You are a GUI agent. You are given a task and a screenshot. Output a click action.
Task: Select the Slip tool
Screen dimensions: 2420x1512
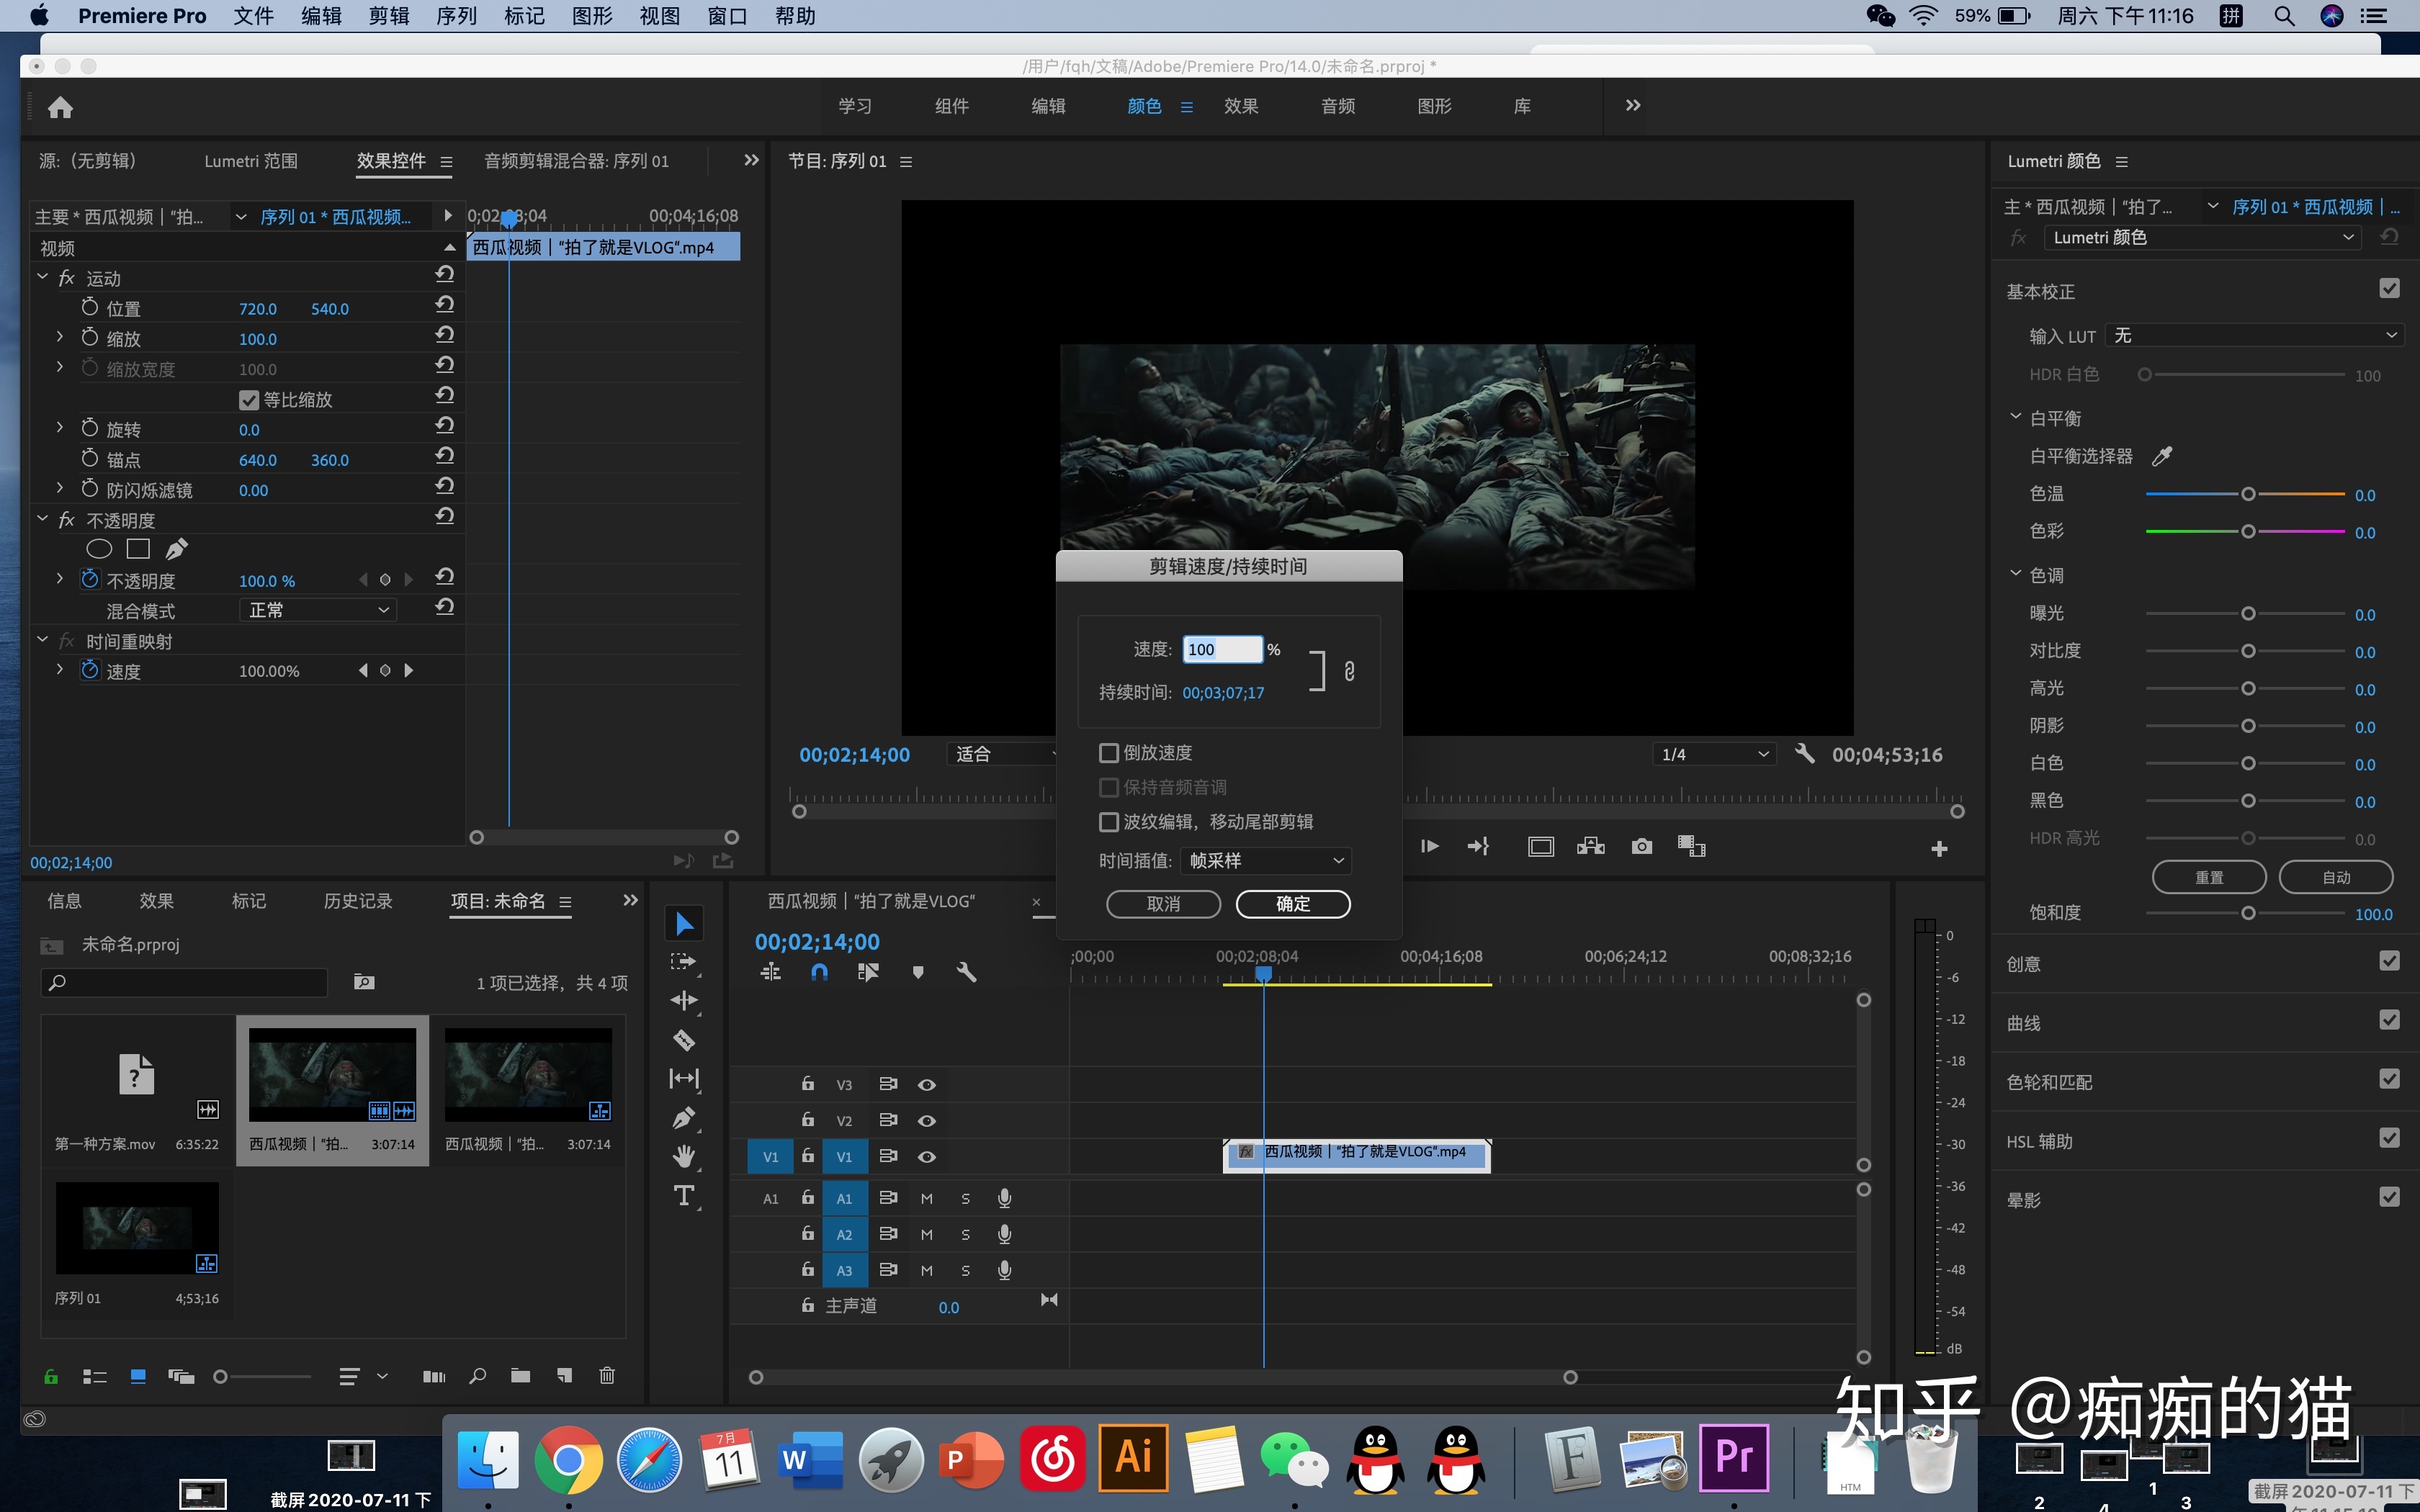(684, 1078)
